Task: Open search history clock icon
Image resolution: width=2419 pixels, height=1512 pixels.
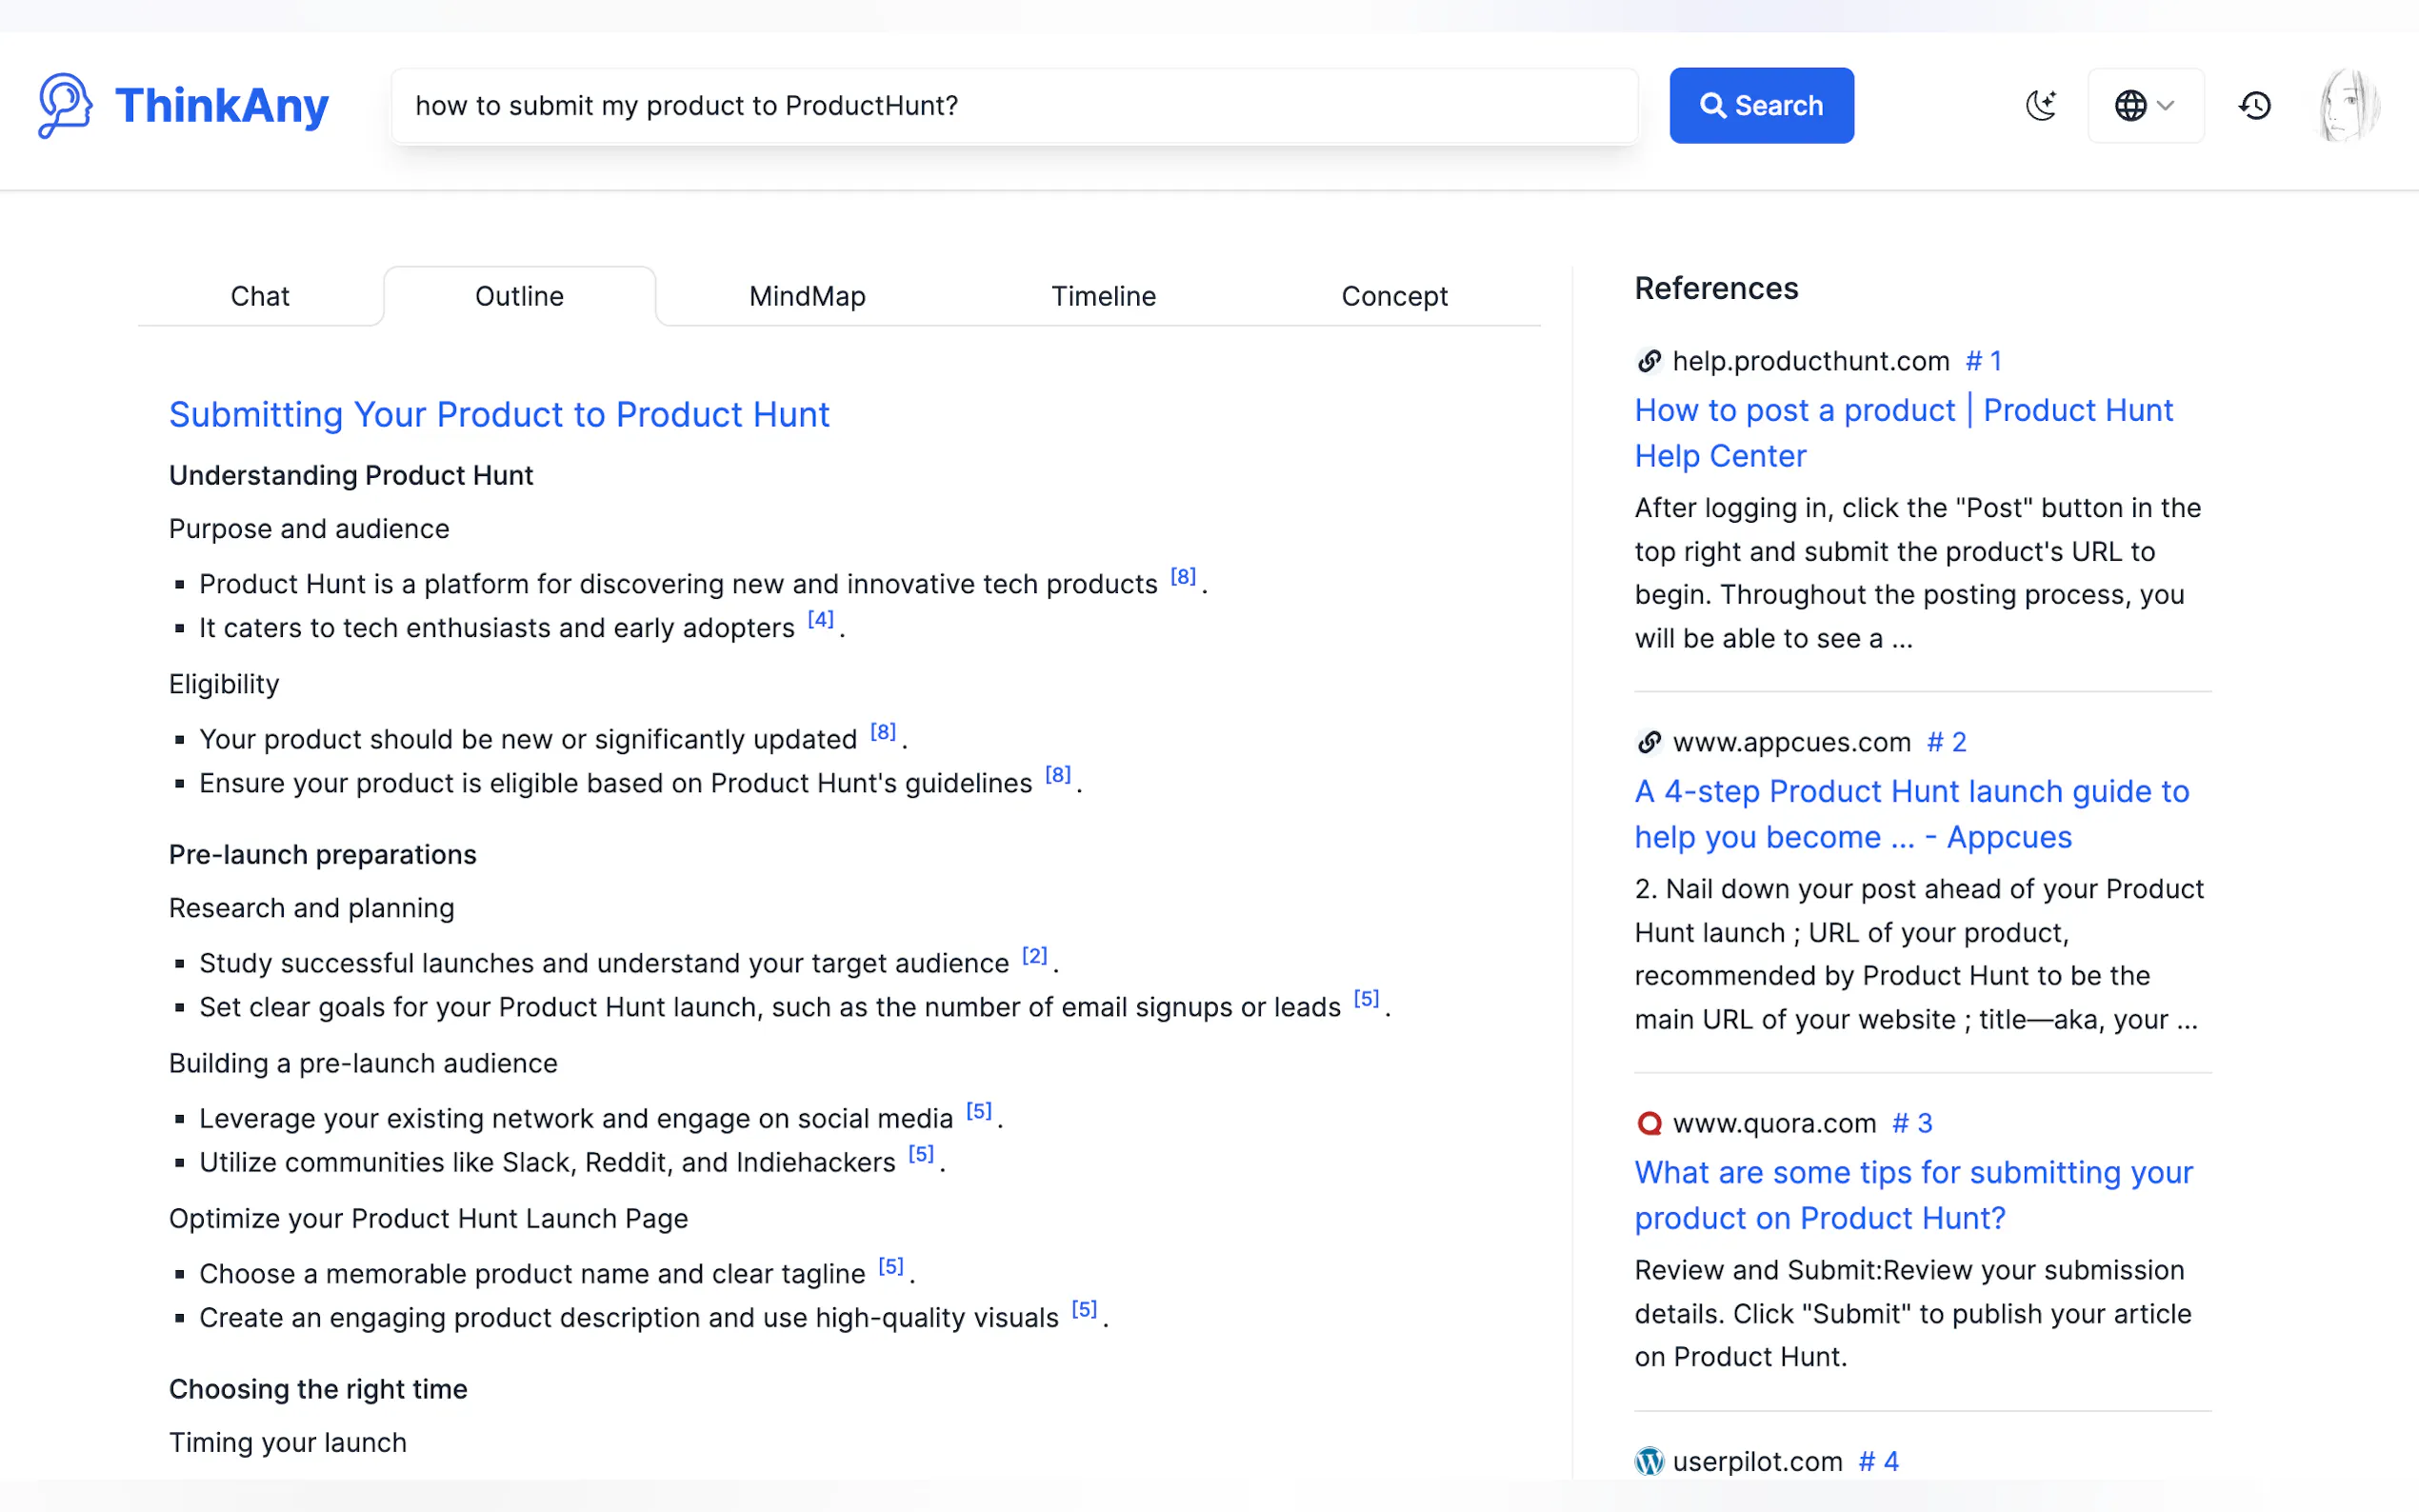Action: 2254,105
